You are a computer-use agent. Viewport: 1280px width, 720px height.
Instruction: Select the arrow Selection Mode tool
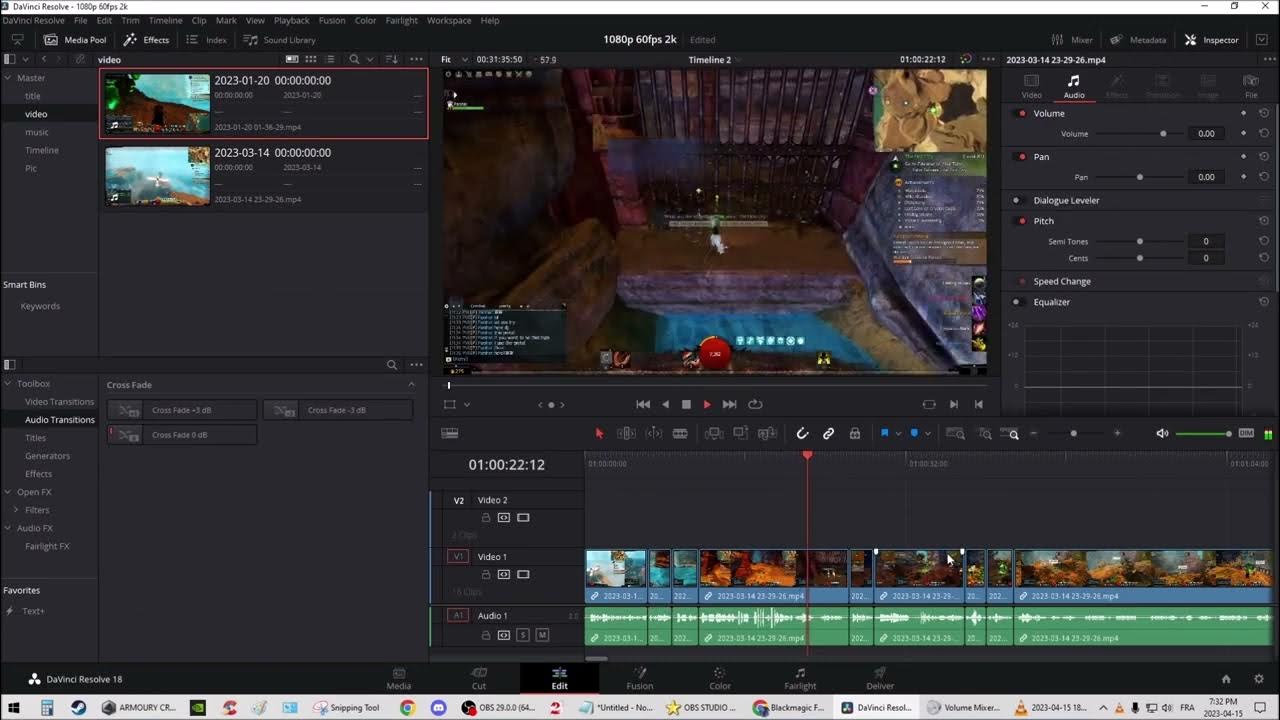click(x=599, y=433)
